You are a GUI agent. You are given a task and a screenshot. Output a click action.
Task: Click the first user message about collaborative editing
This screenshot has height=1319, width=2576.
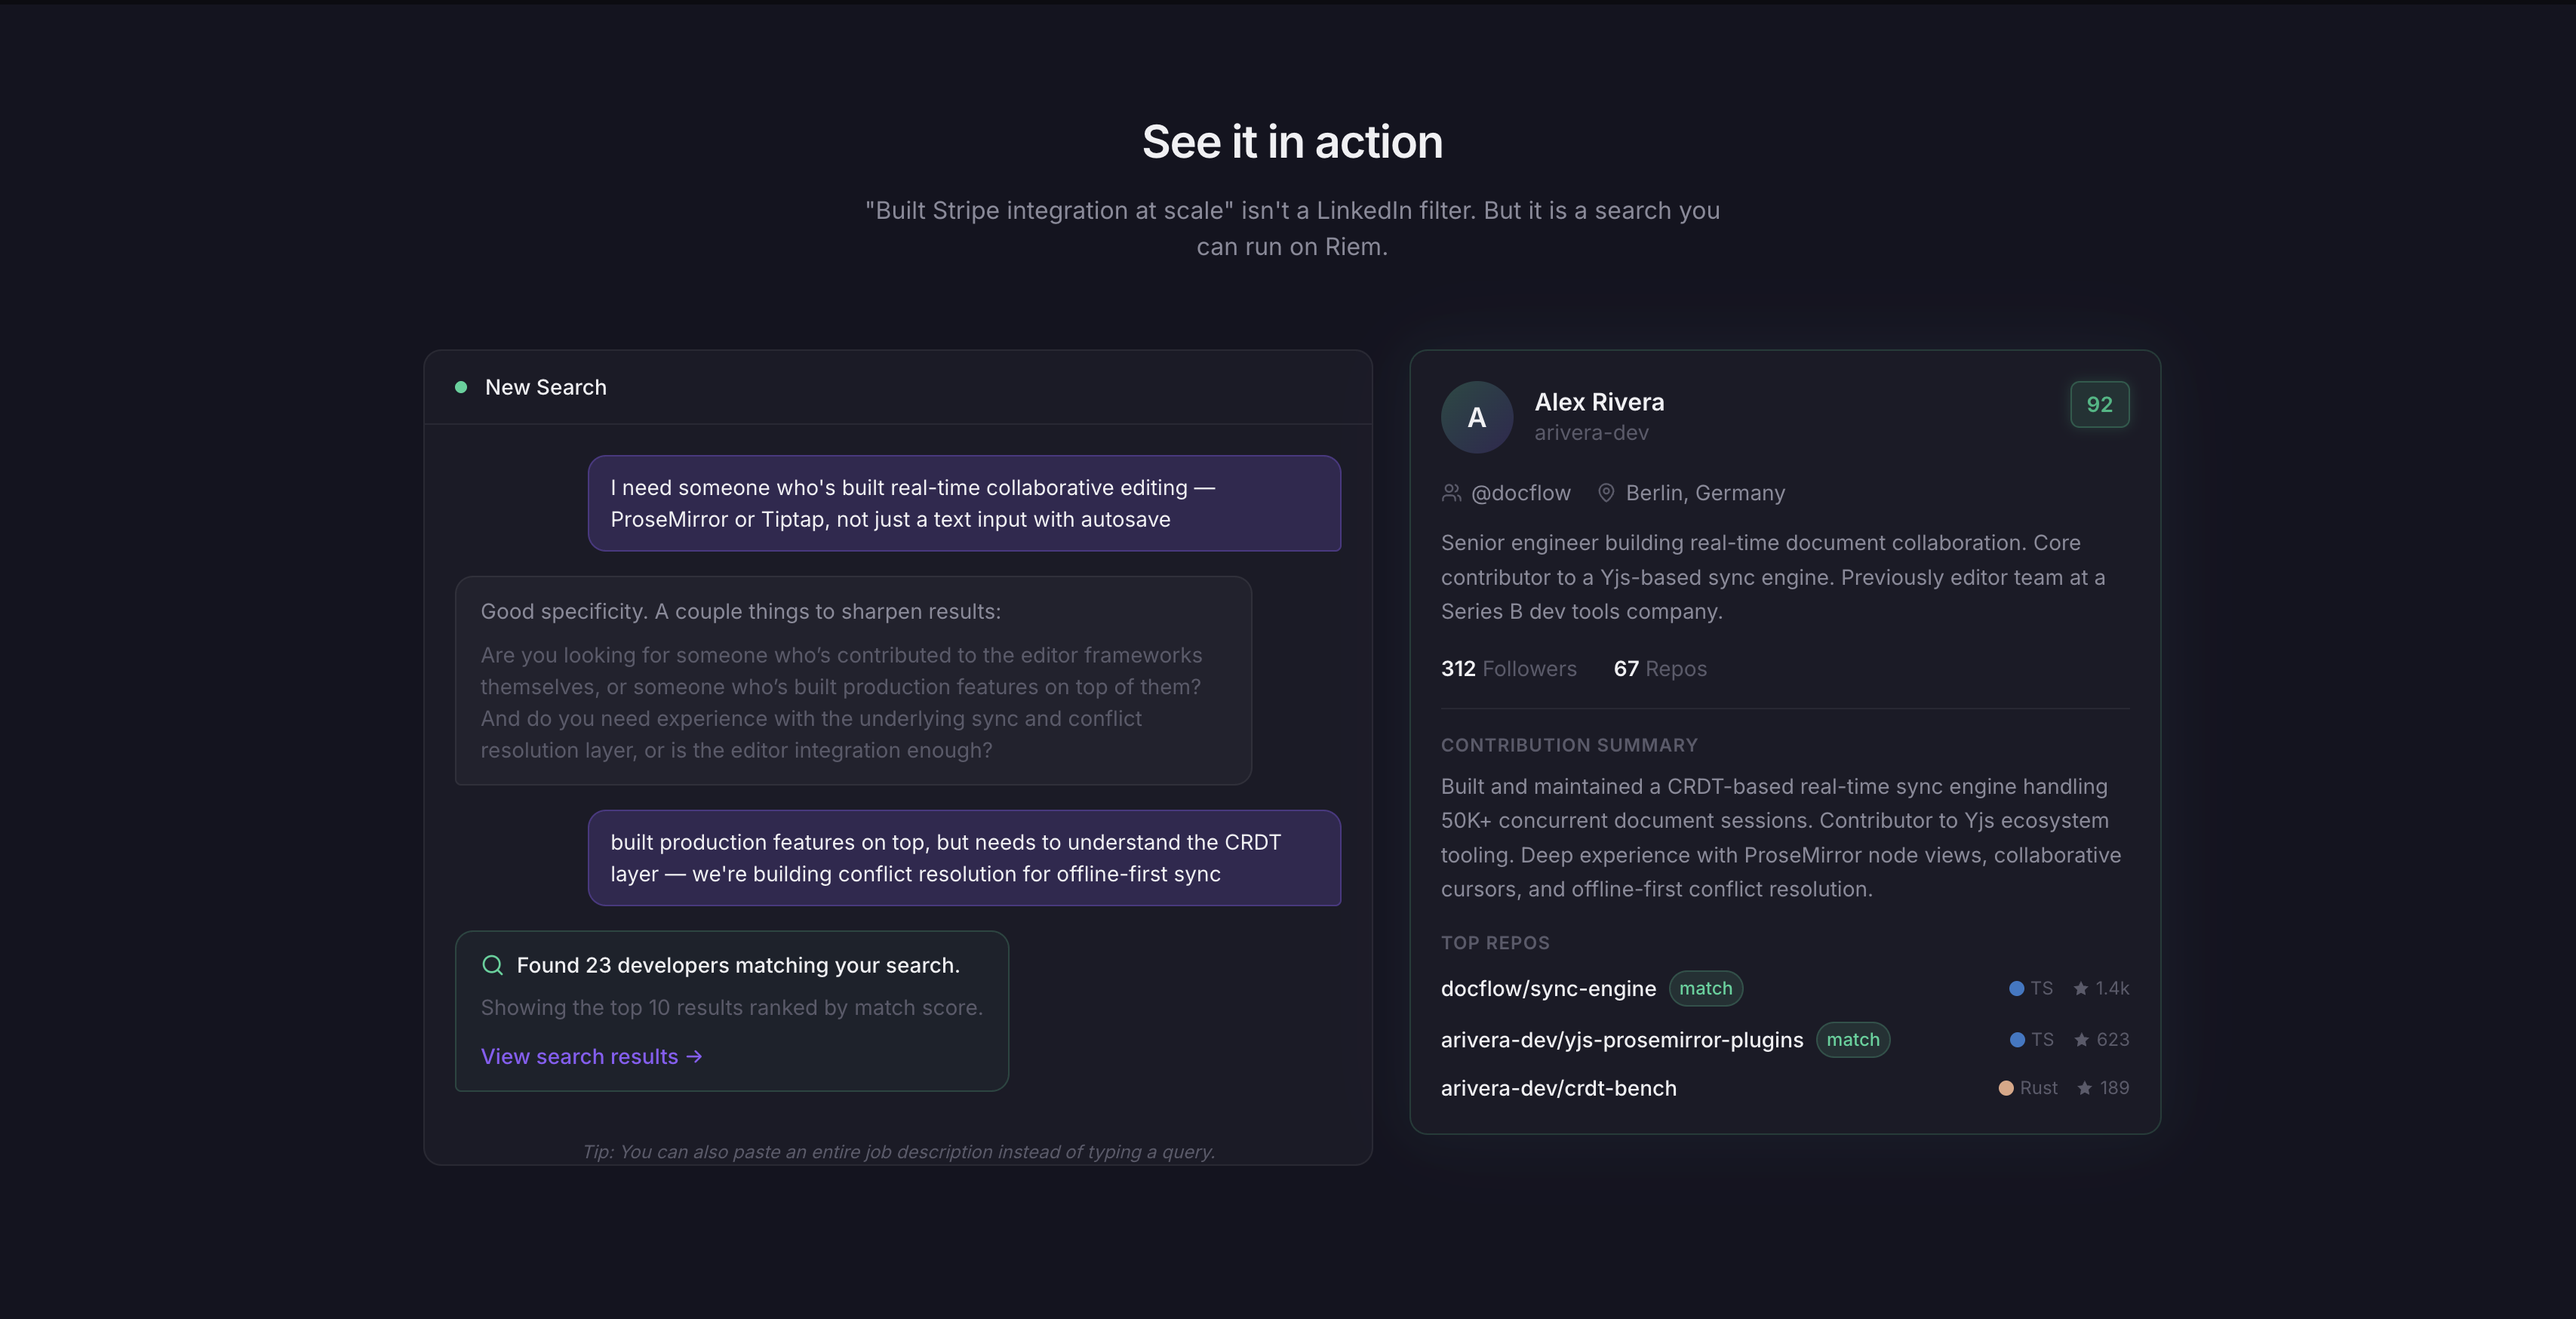[964, 503]
